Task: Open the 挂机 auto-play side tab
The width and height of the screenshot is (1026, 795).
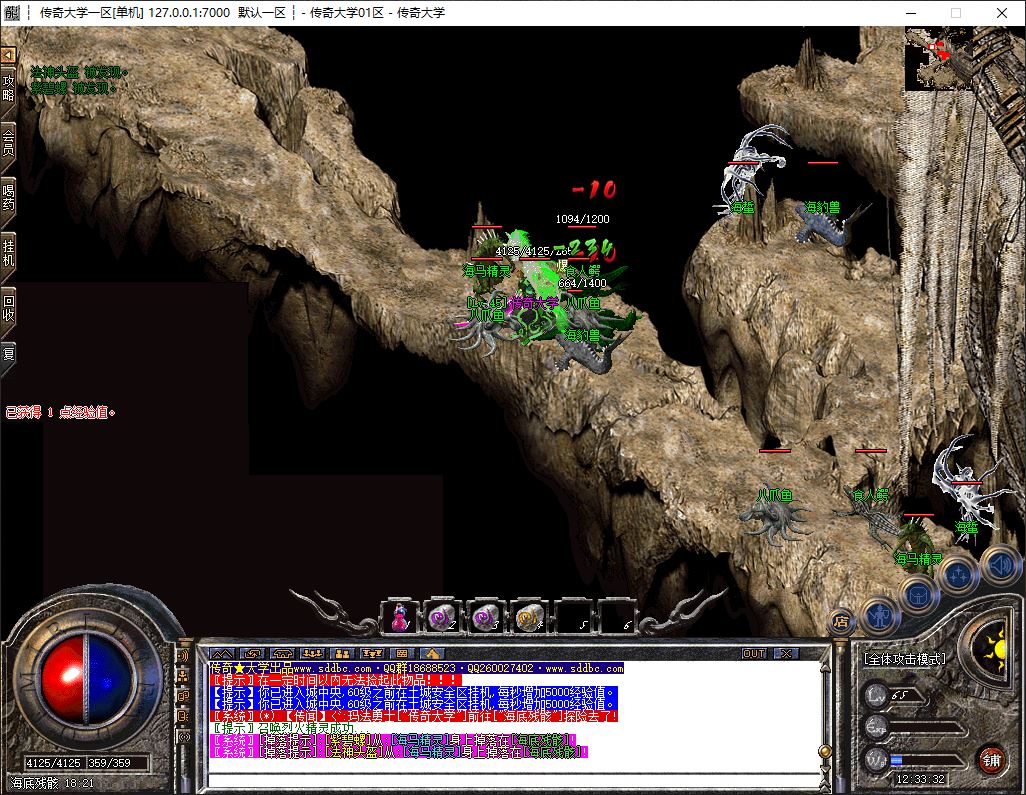Action: tap(8, 253)
